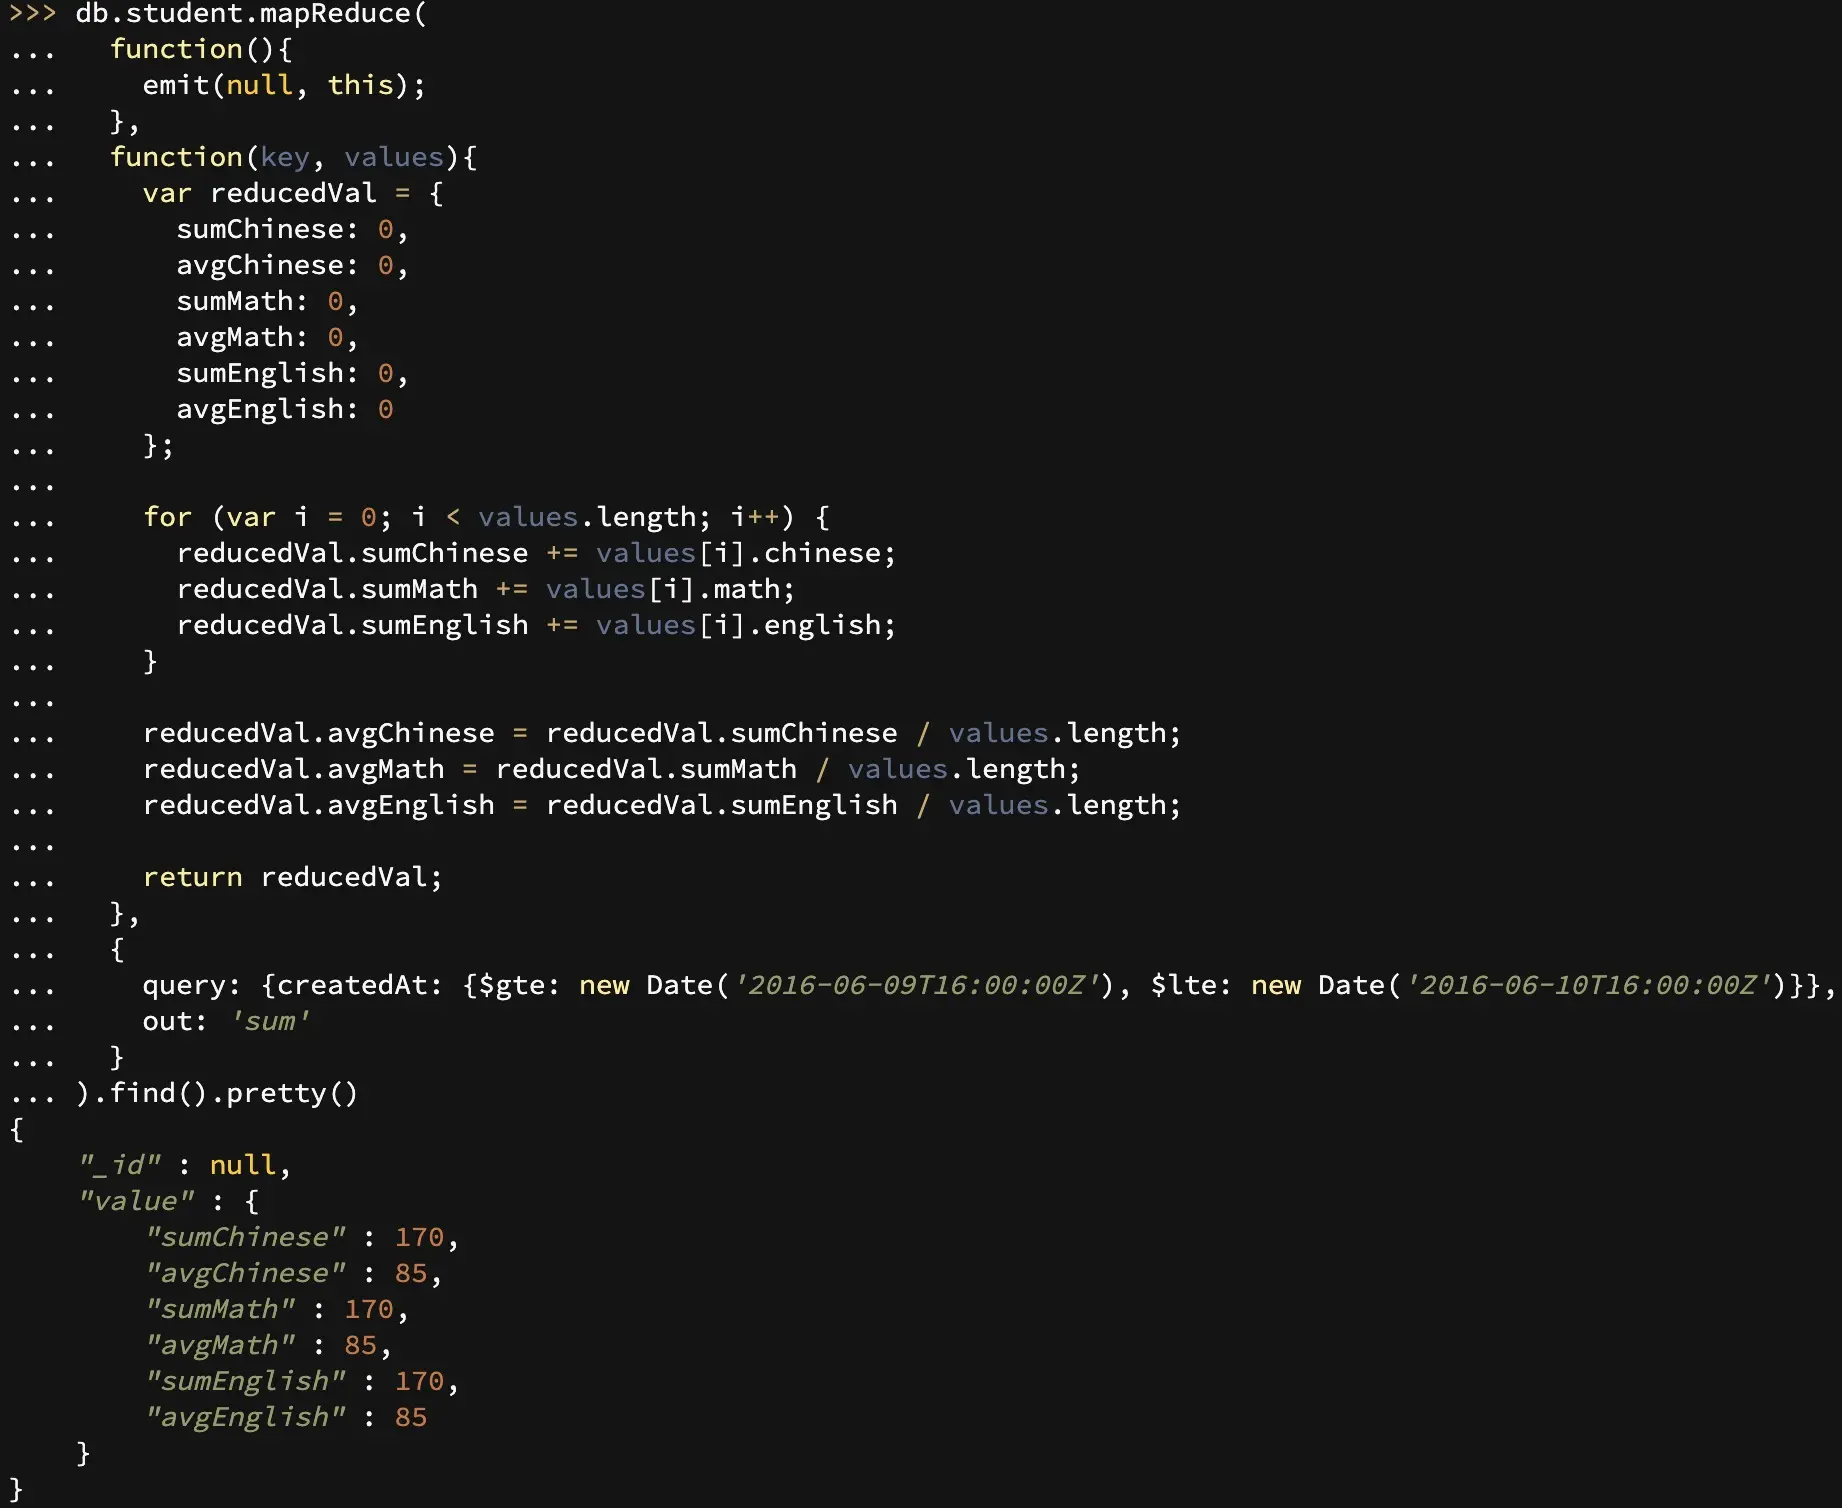Click the "sumChinese" : 170 result
Viewport: 1842px width, 1508px height.
click(x=301, y=1237)
